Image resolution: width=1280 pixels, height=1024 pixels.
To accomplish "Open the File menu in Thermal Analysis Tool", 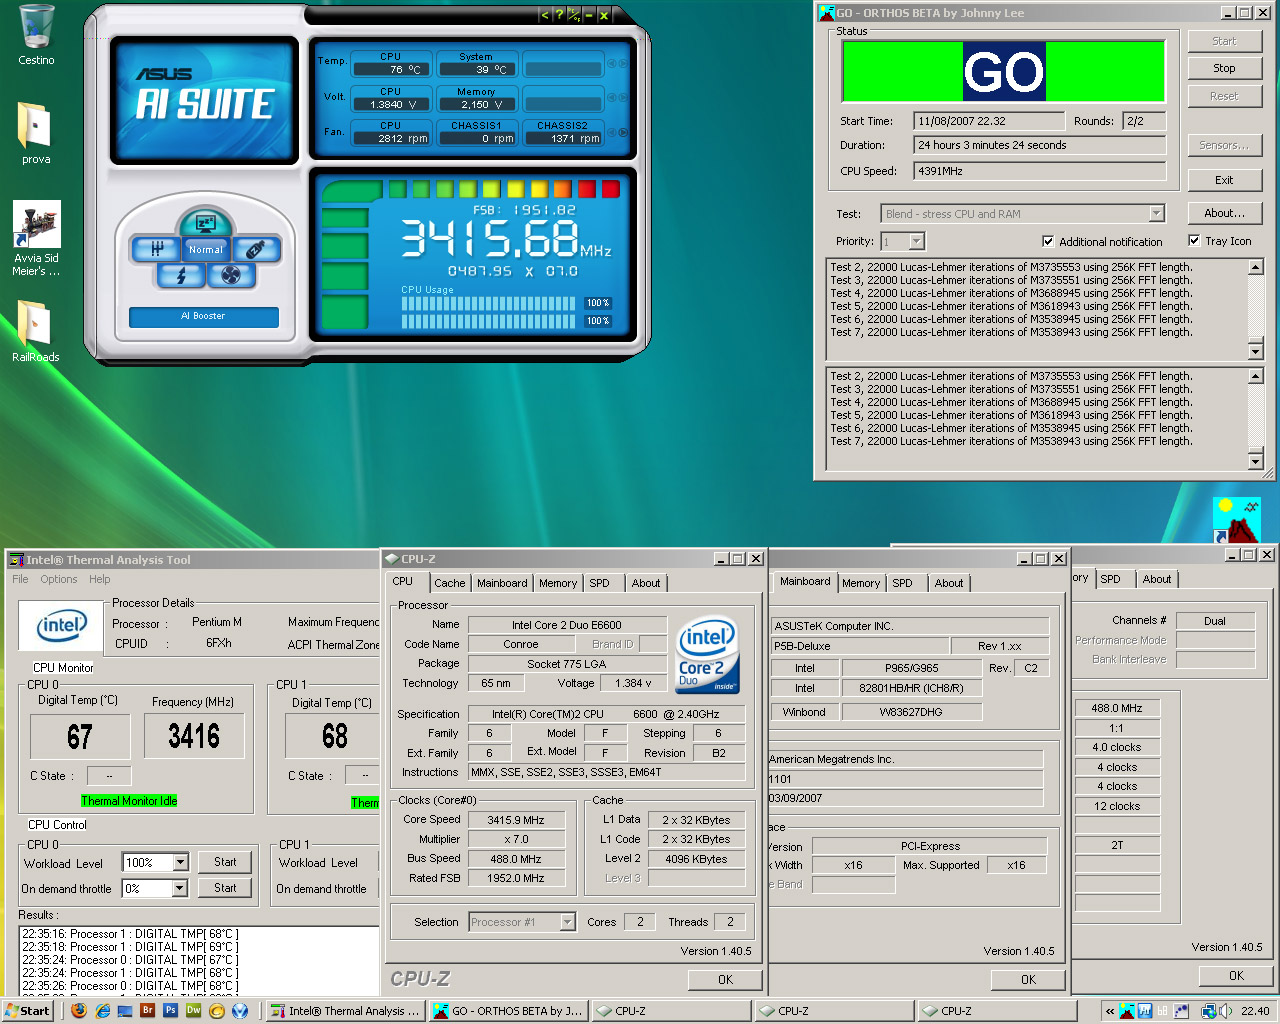I will click(20, 579).
